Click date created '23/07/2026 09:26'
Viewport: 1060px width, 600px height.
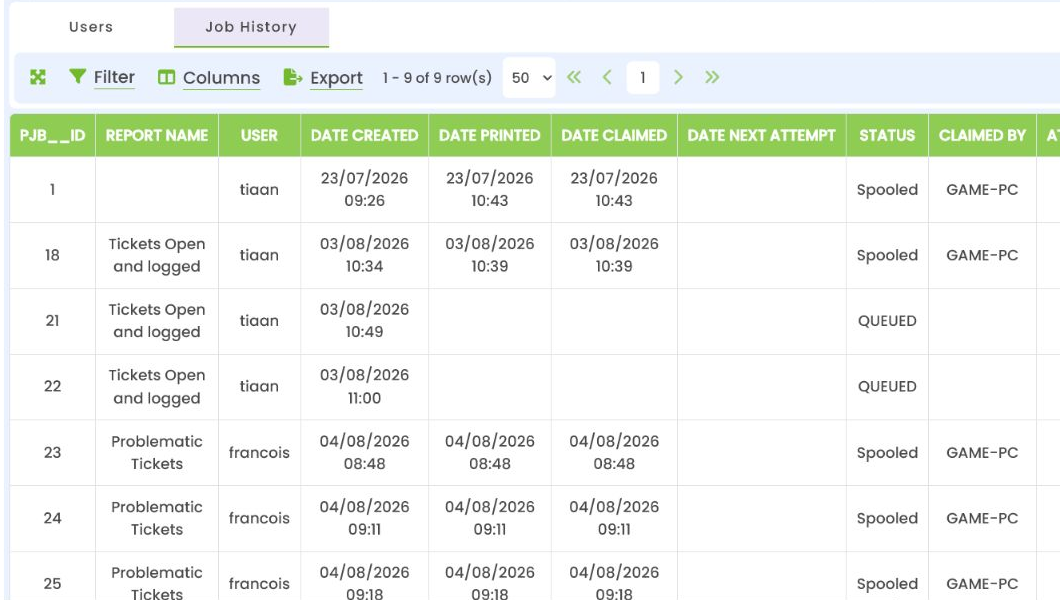click(x=364, y=189)
